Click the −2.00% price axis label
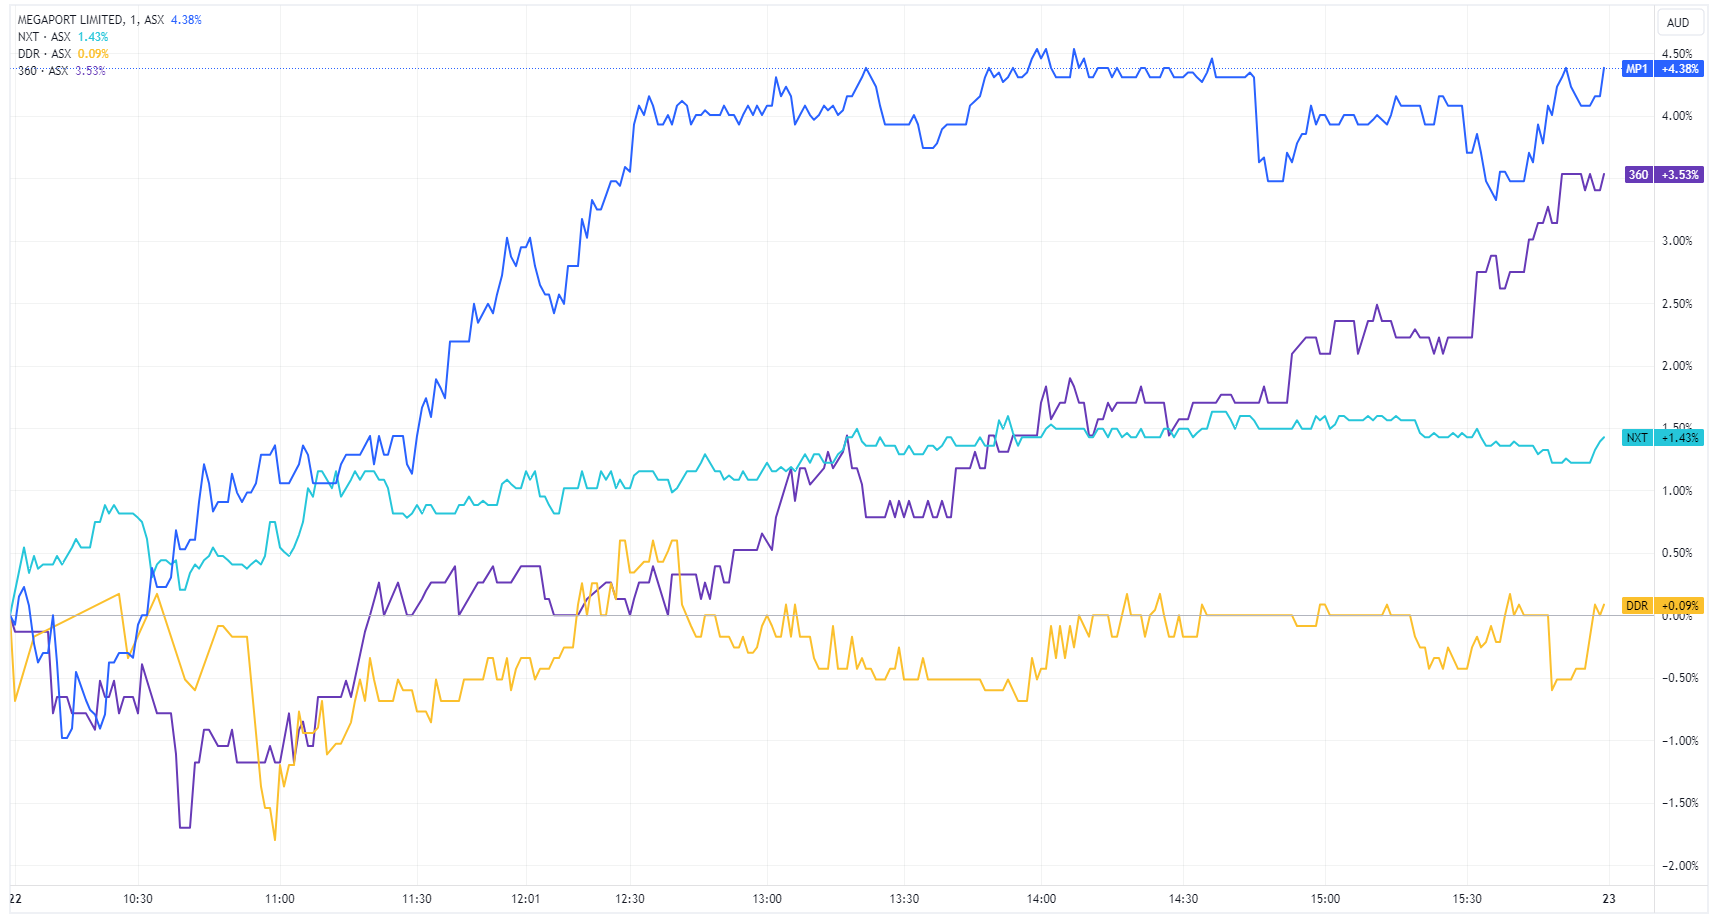 pos(1677,866)
